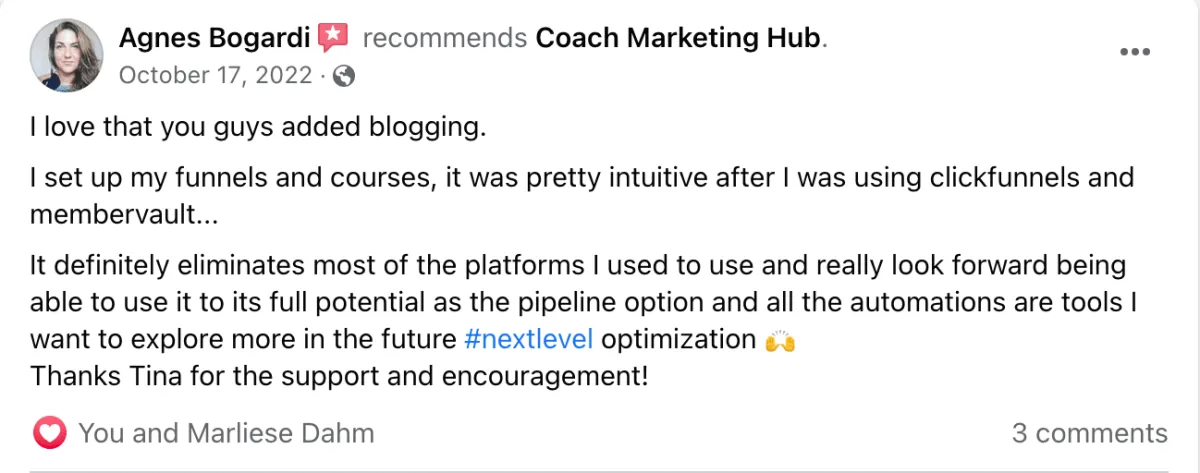Open the Coach Marketing Hub page link

[x=678, y=39]
